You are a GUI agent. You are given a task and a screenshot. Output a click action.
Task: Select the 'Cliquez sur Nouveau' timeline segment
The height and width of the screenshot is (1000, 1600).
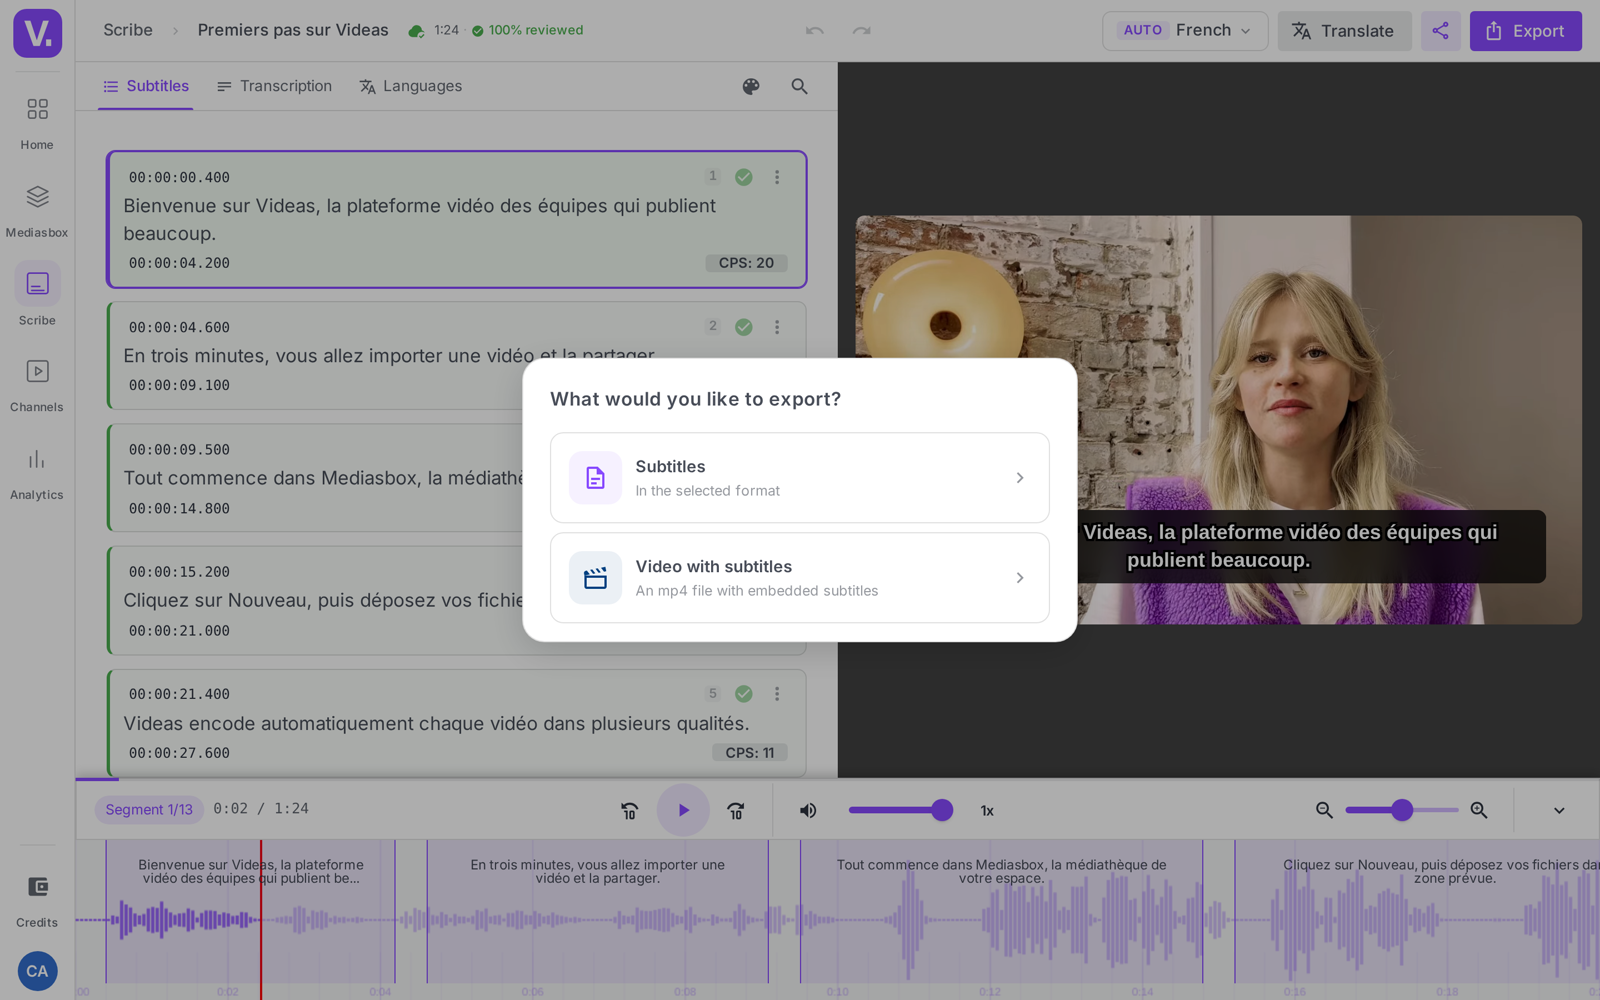tap(1417, 911)
